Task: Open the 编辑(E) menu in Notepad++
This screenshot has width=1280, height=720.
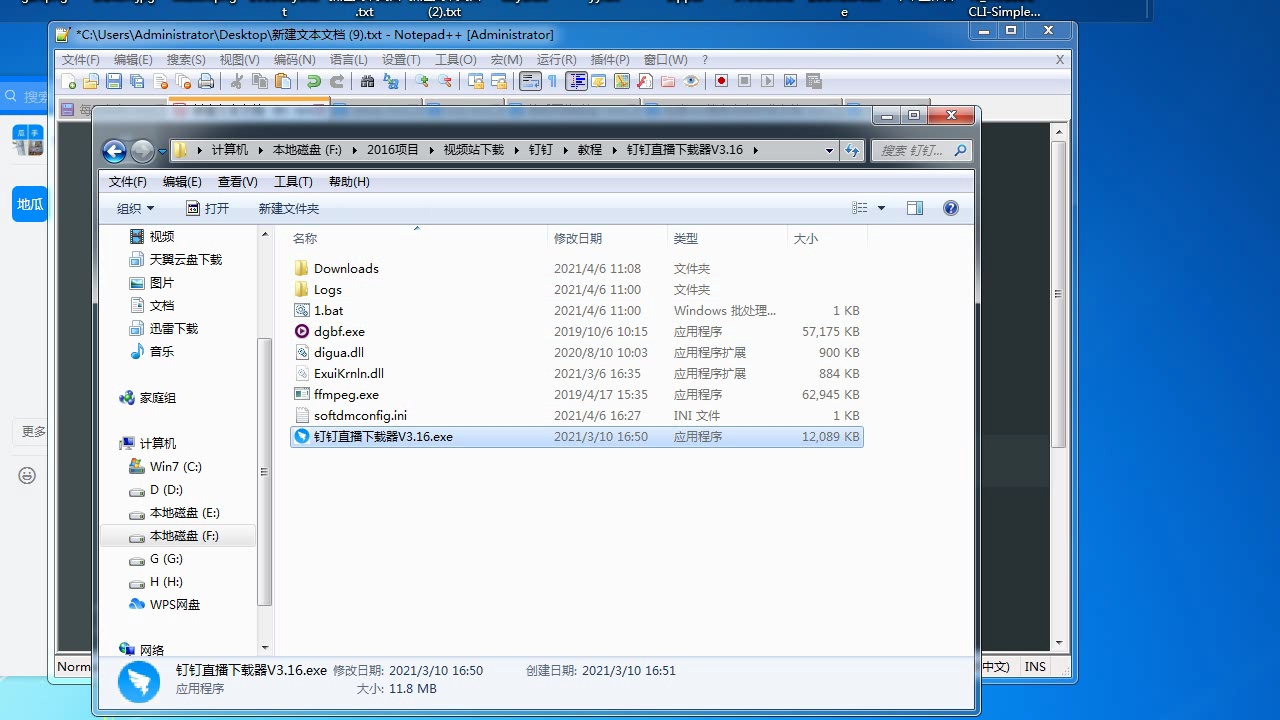Action: [133, 60]
